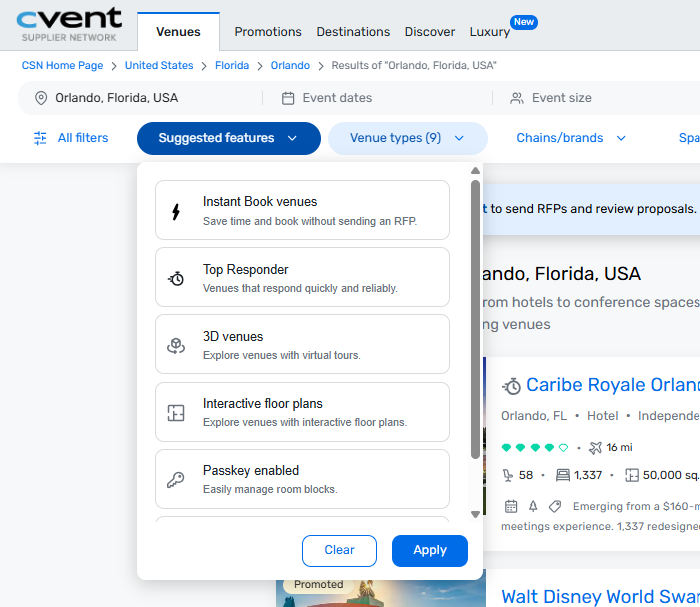Click the calendar icon in Caribe Royale card
The width and height of the screenshot is (700, 607).
(x=511, y=507)
